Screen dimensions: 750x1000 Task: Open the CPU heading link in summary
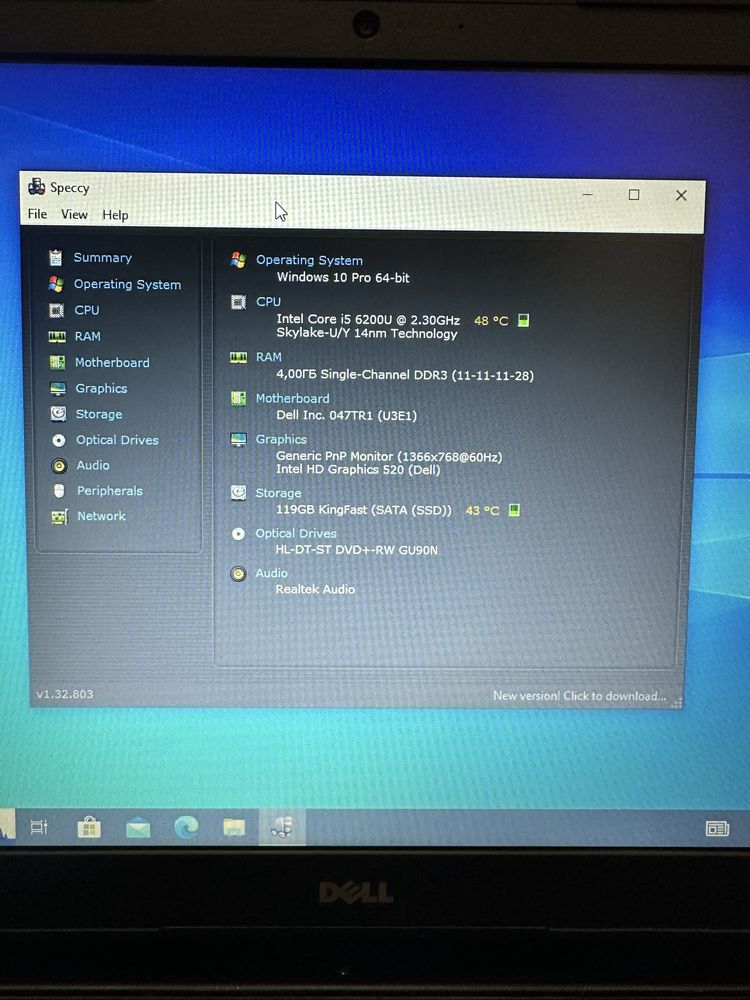tap(268, 301)
